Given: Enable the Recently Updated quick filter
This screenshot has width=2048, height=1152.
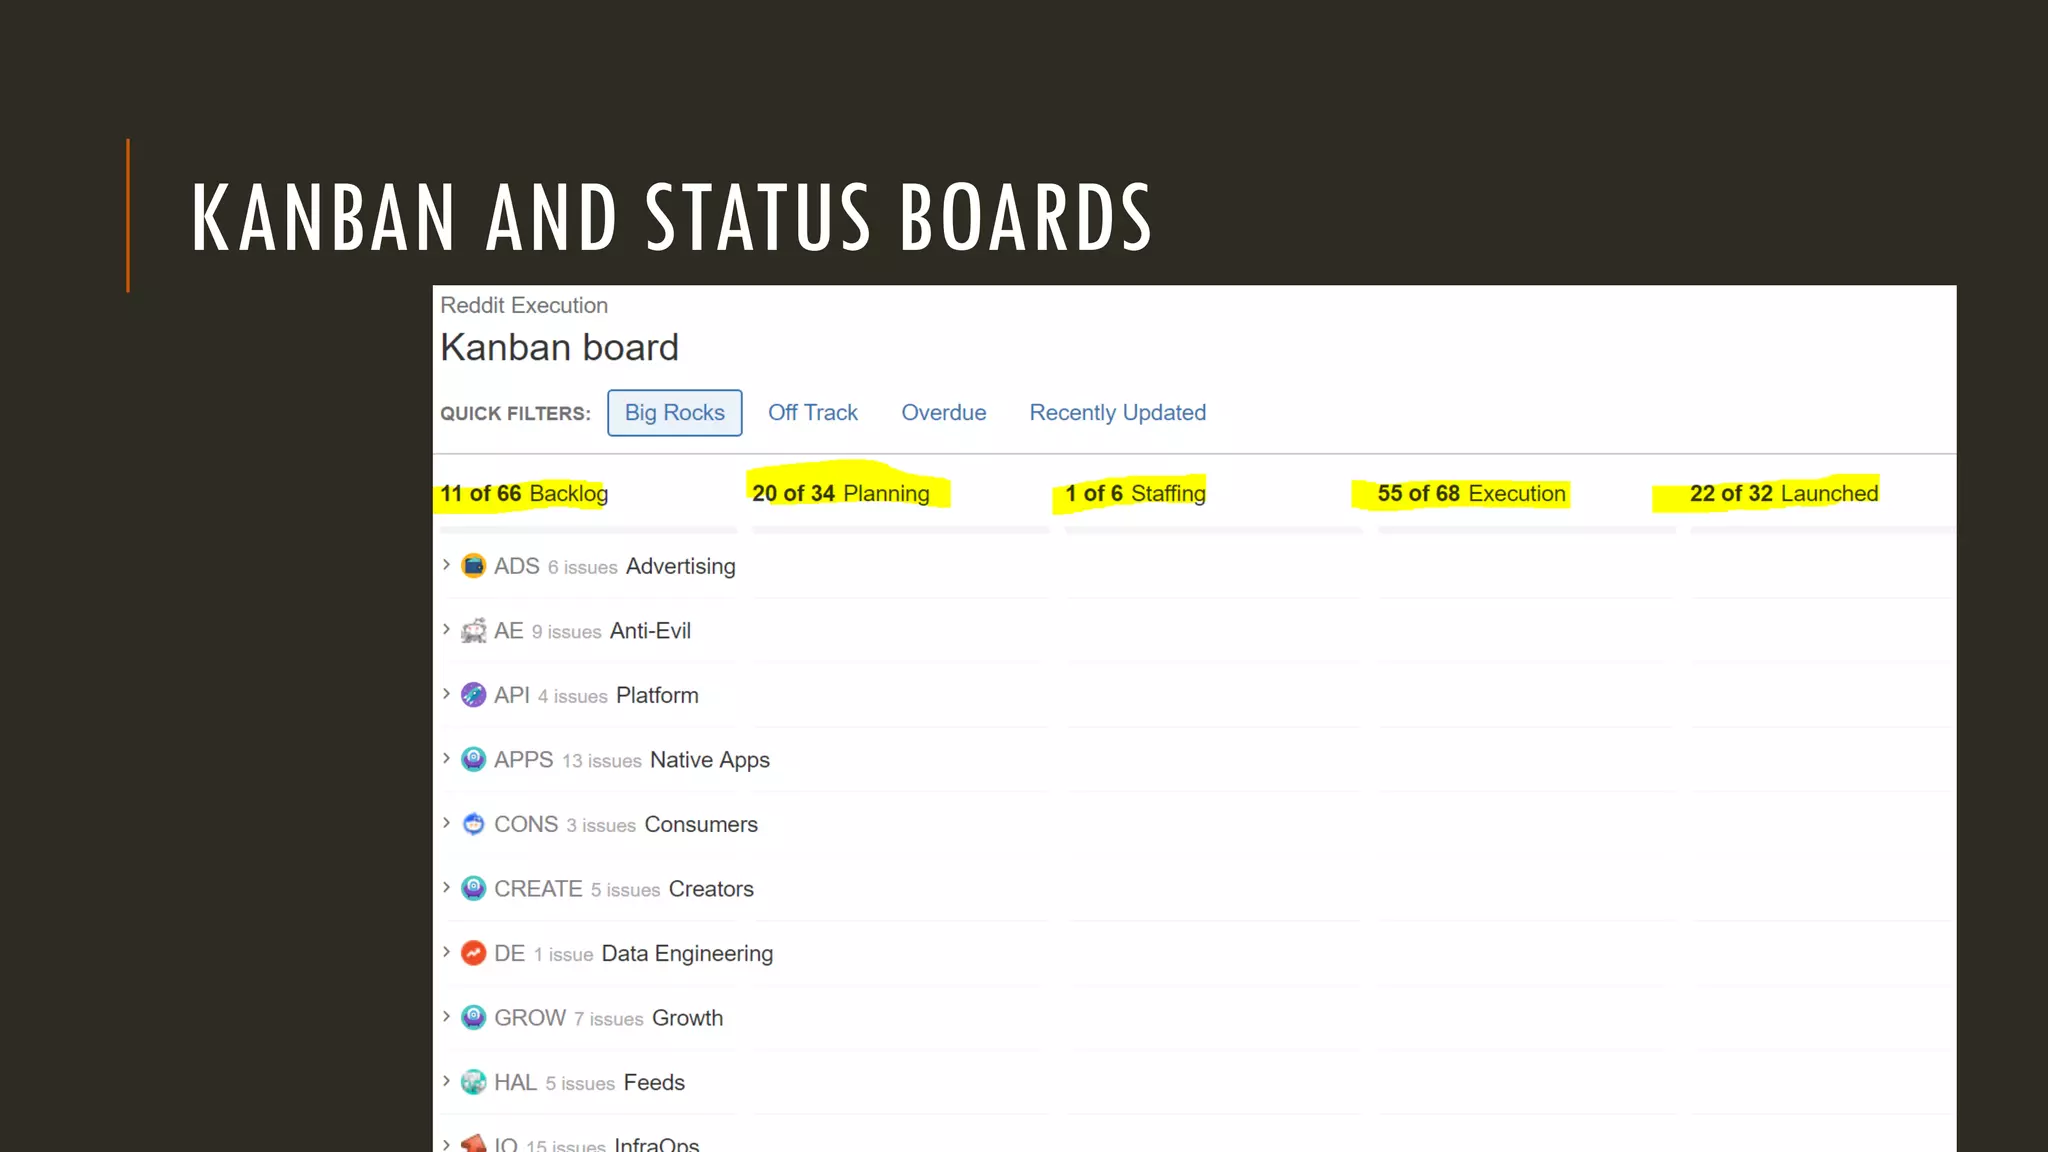Looking at the screenshot, I should pyautogui.click(x=1118, y=413).
